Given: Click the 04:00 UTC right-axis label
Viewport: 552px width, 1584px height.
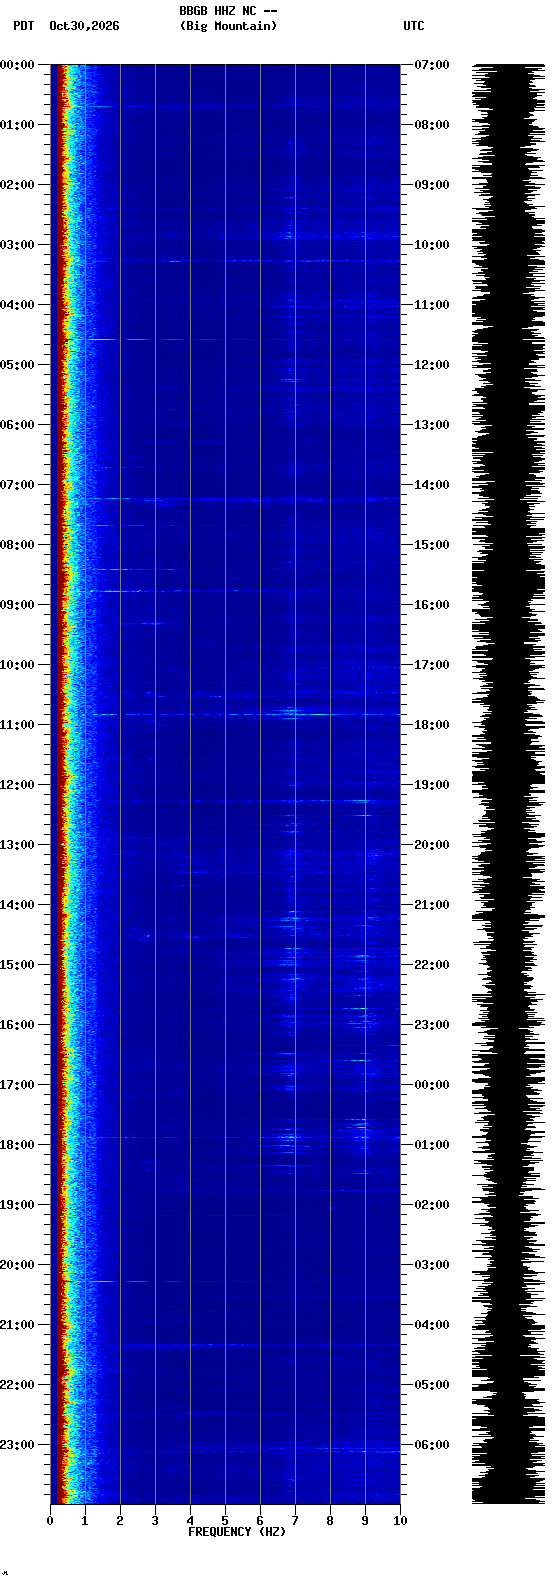Looking at the screenshot, I should point(431,1325).
